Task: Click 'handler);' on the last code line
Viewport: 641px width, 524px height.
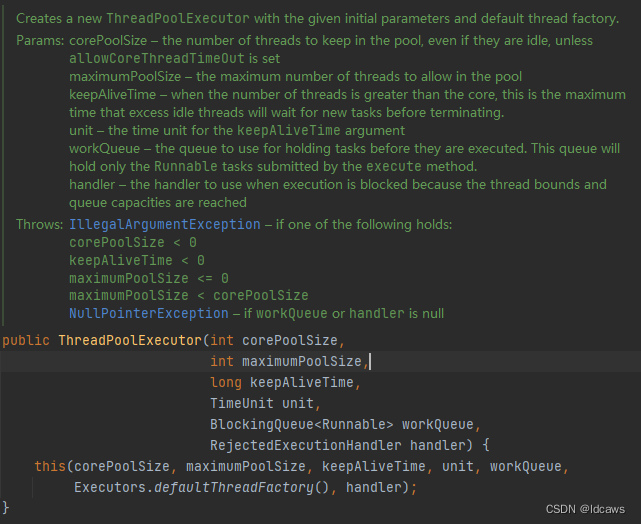Action: pos(381,487)
